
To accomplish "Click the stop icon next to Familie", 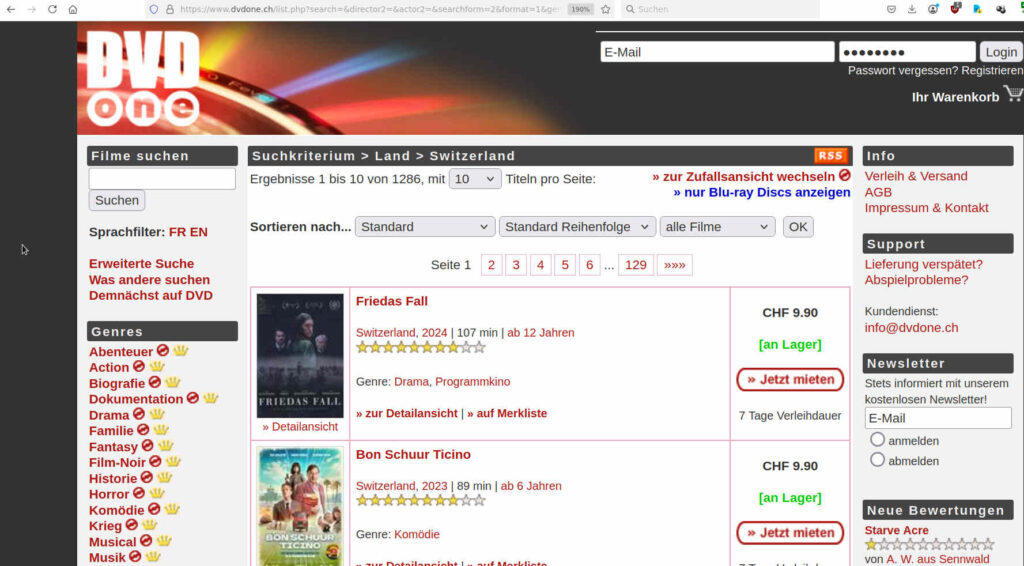I will tap(143, 430).
